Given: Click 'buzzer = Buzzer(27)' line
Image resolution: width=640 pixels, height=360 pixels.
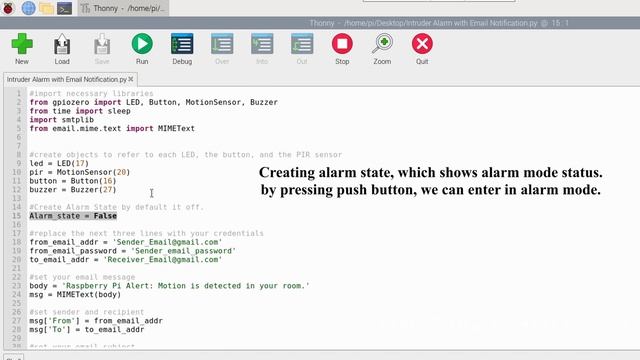Looking at the screenshot, I should (x=73, y=190).
